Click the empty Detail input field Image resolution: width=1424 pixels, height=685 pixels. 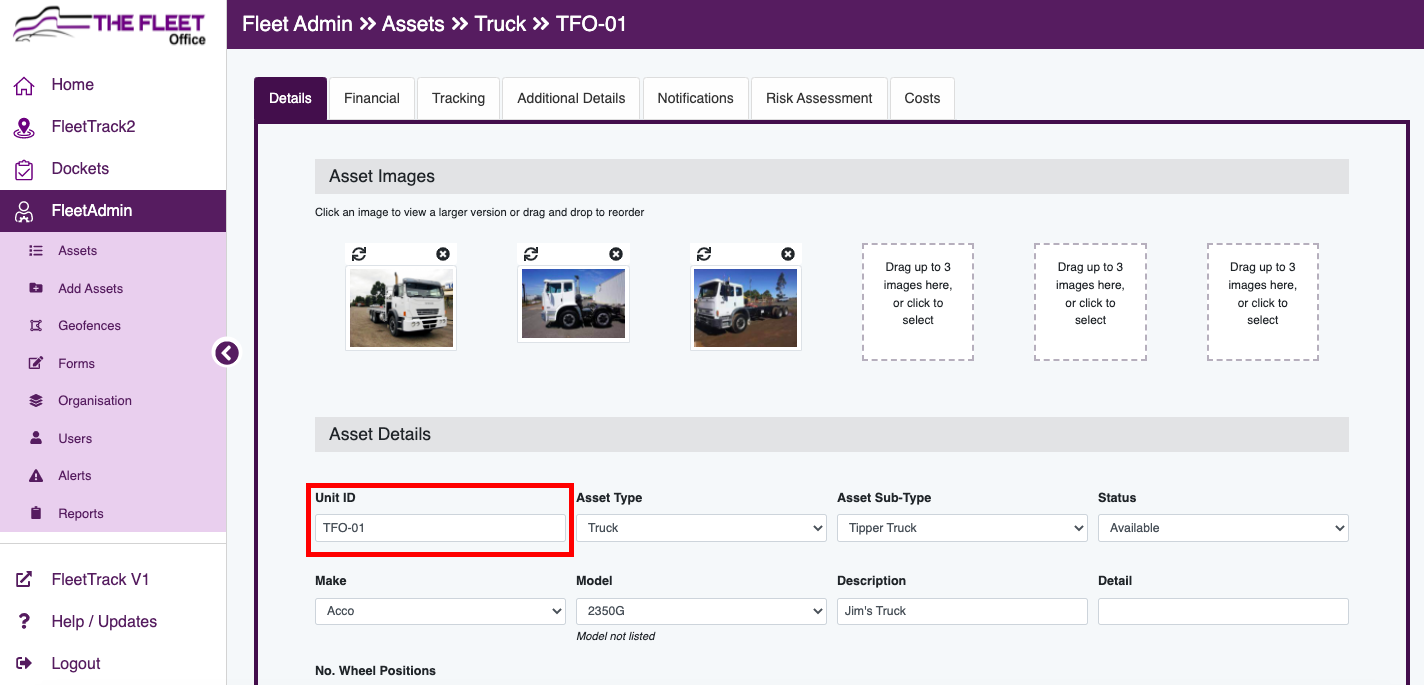[1223, 611]
